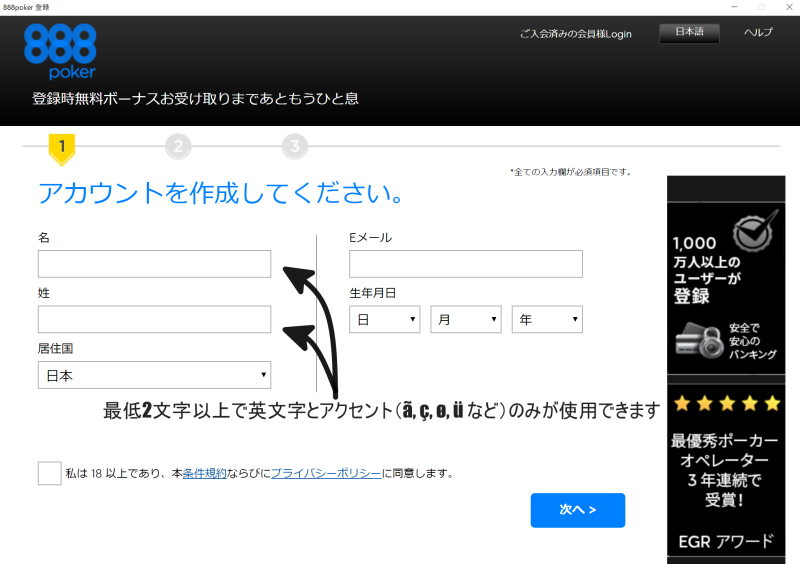Image resolution: width=800 pixels, height=564 pixels.
Task: Click the EGR award banner
Action: point(726,541)
